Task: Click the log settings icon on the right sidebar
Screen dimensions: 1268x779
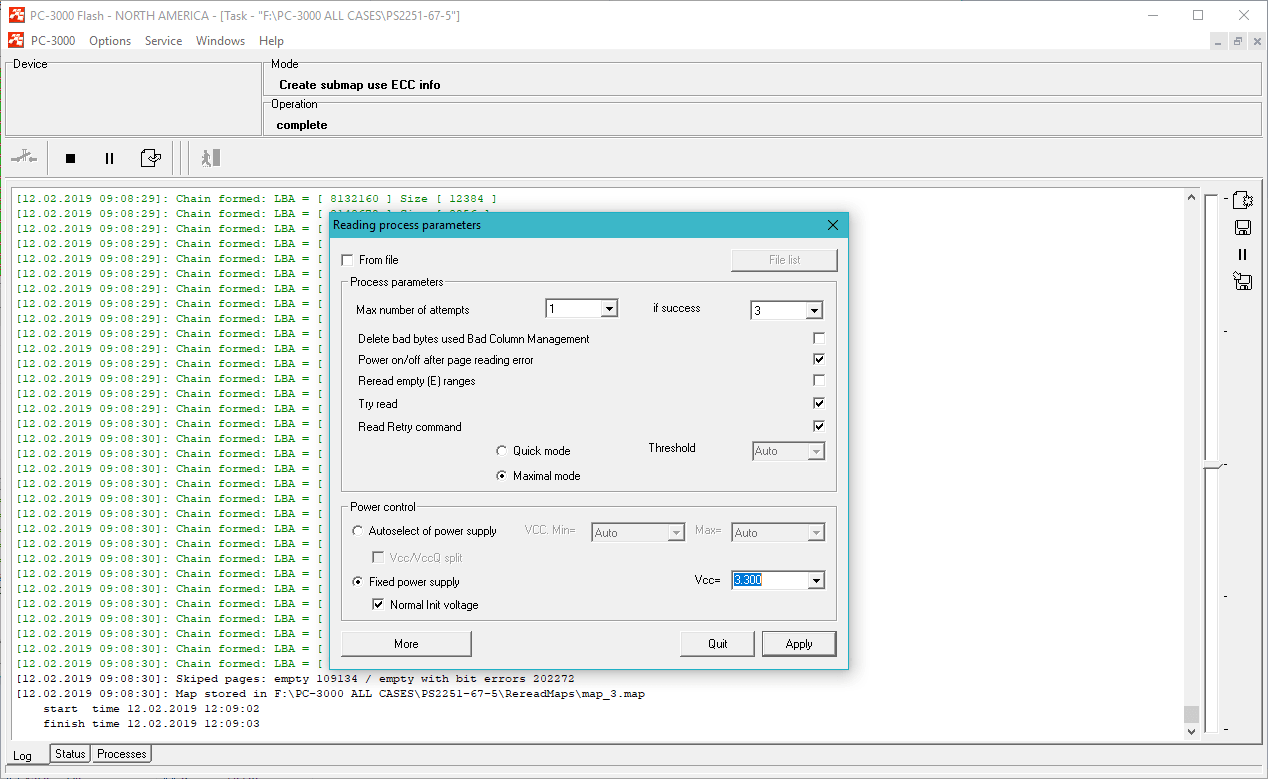Action: click(1243, 200)
